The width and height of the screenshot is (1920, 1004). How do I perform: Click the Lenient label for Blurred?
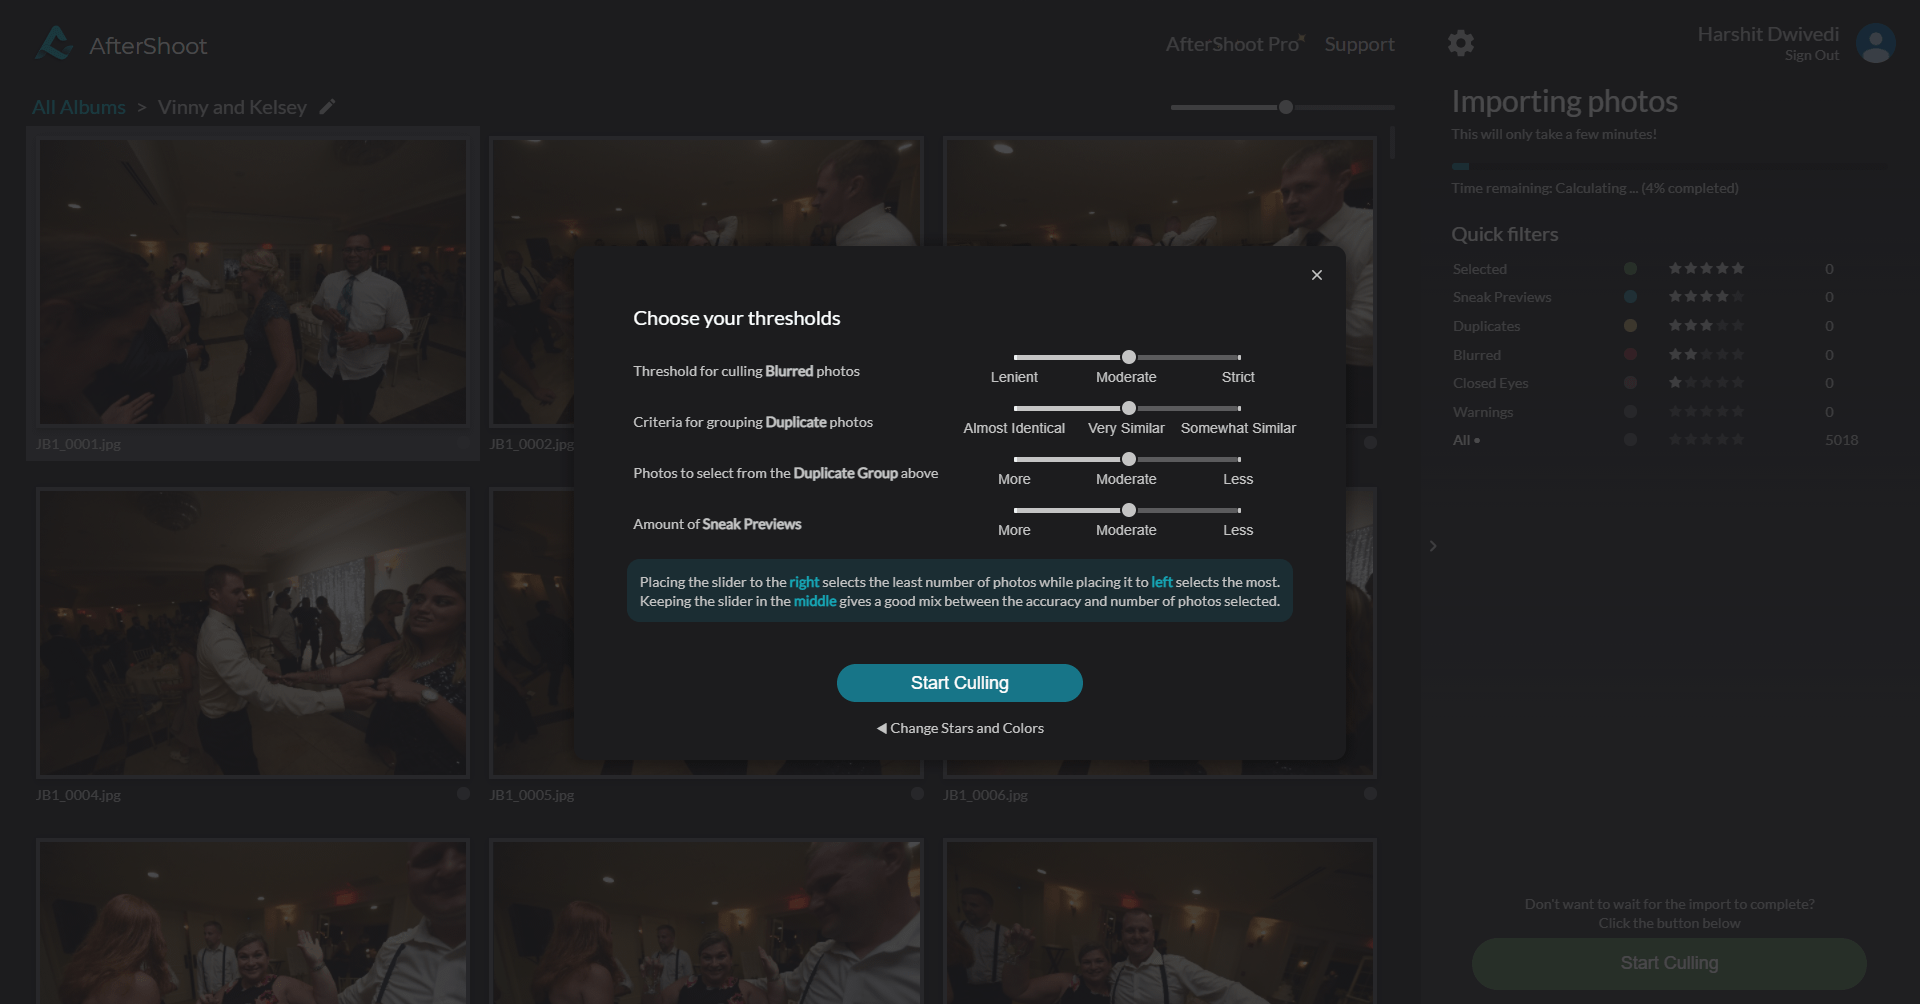click(x=1014, y=377)
